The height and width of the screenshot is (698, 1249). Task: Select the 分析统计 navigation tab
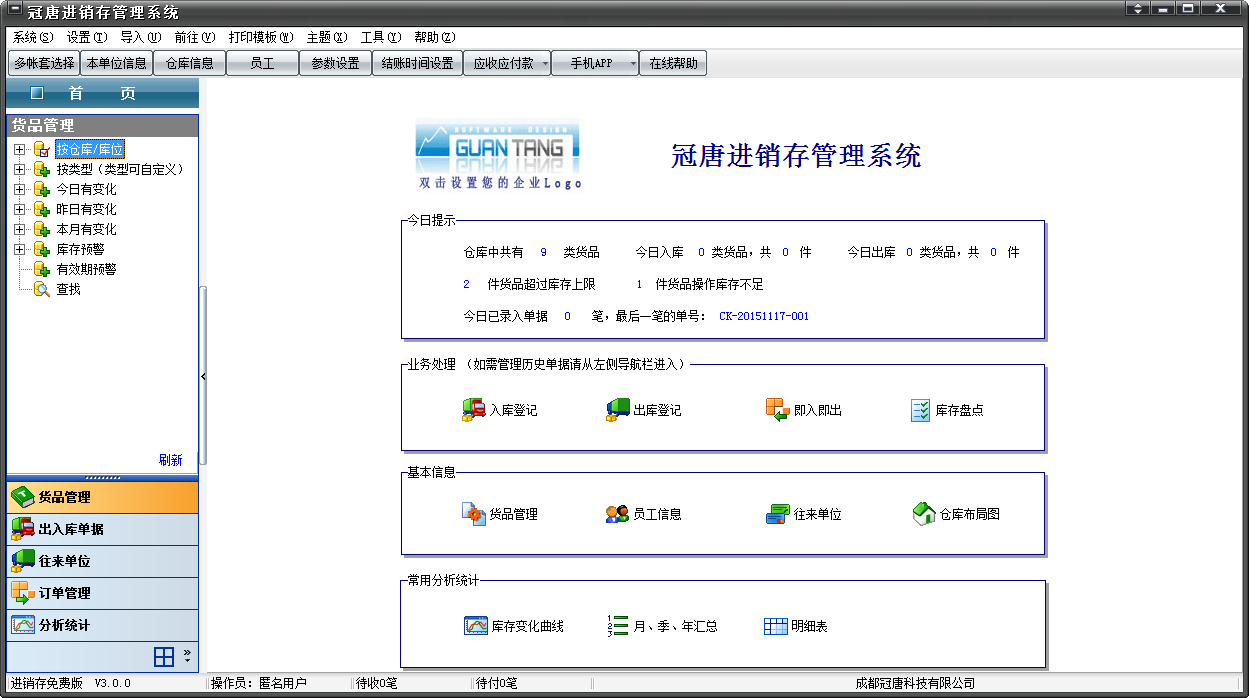(102, 625)
